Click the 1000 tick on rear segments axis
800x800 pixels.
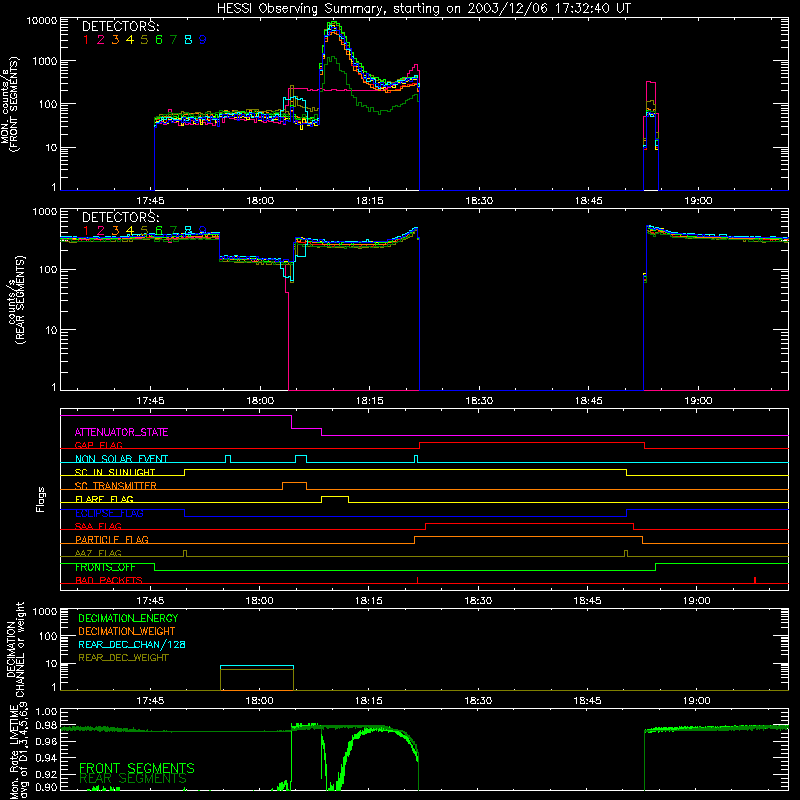click(44, 212)
